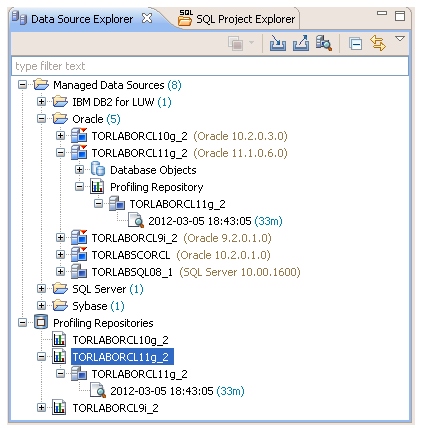Click the export data sources toolbar icon

pos(301,43)
